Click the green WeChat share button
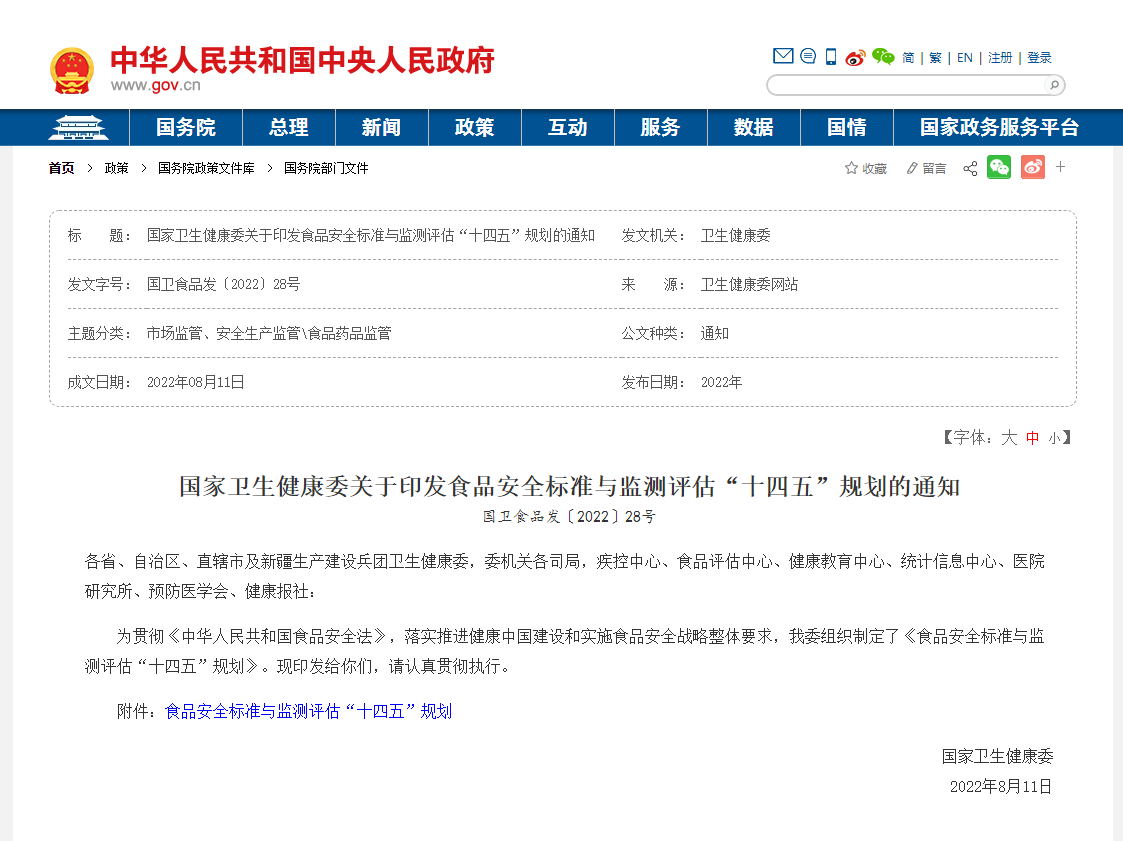This screenshot has height=841, width=1123. click(999, 168)
